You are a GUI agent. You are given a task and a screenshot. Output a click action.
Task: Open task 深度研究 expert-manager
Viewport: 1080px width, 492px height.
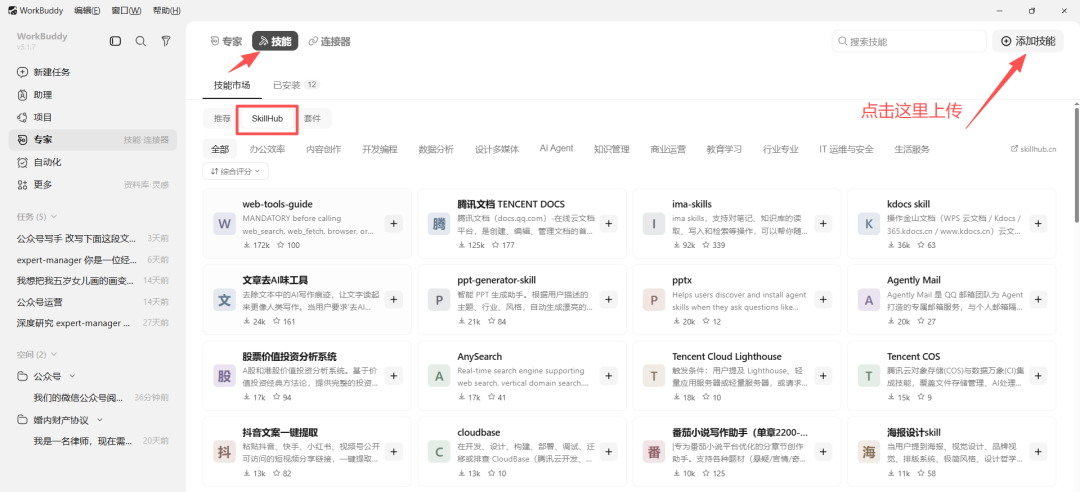point(93,323)
